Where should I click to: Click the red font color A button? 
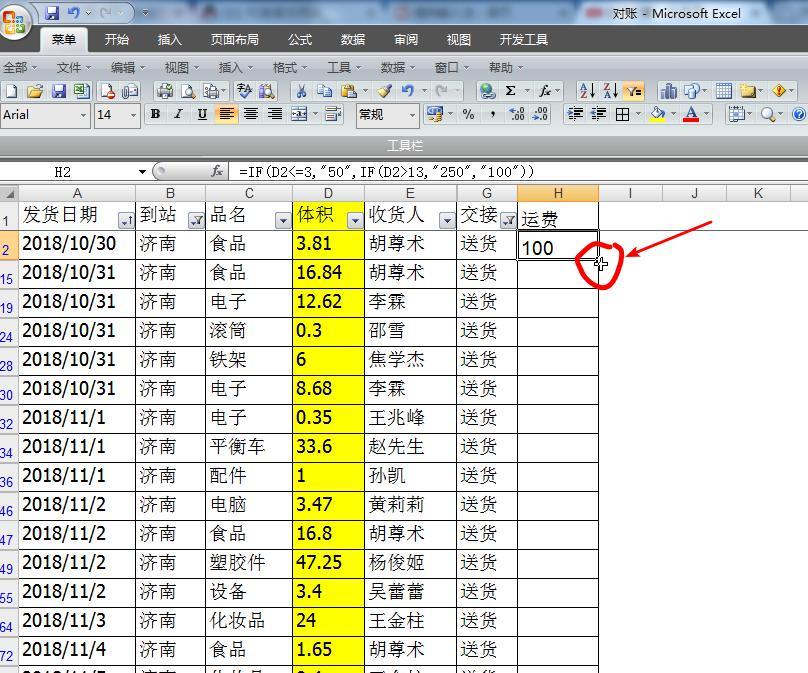click(x=691, y=114)
